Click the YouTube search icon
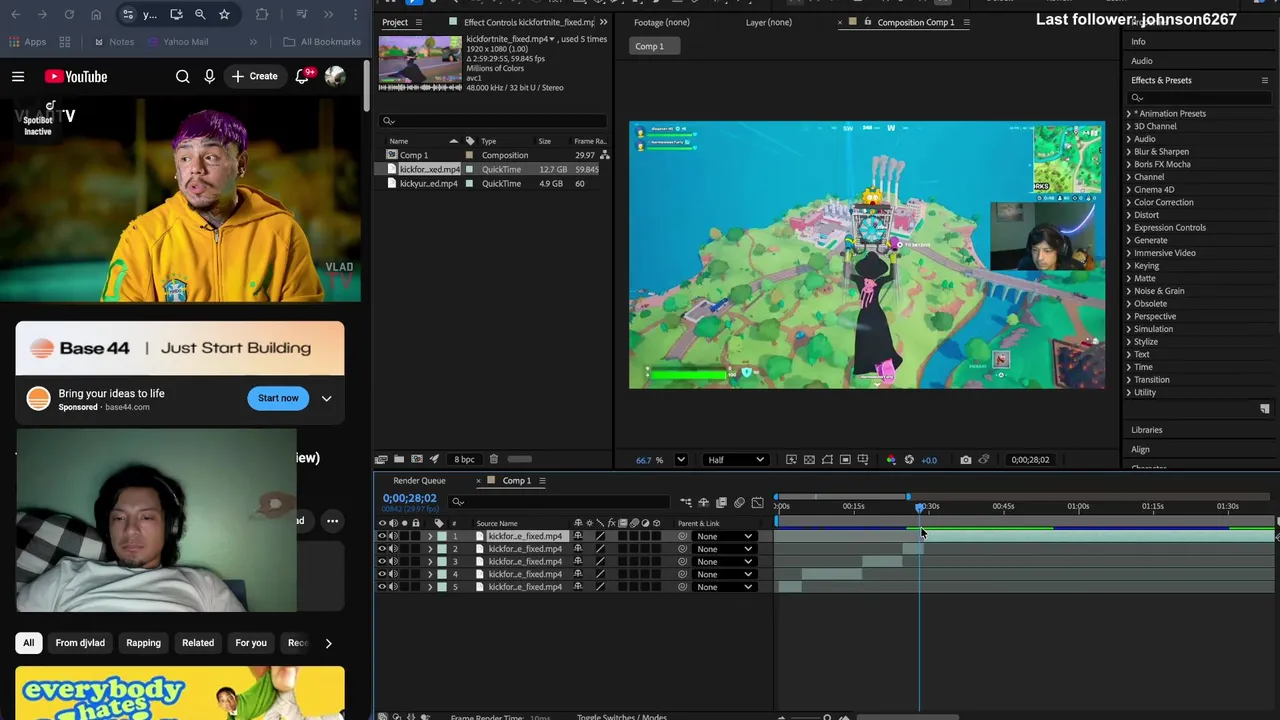 [x=182, y=76]
